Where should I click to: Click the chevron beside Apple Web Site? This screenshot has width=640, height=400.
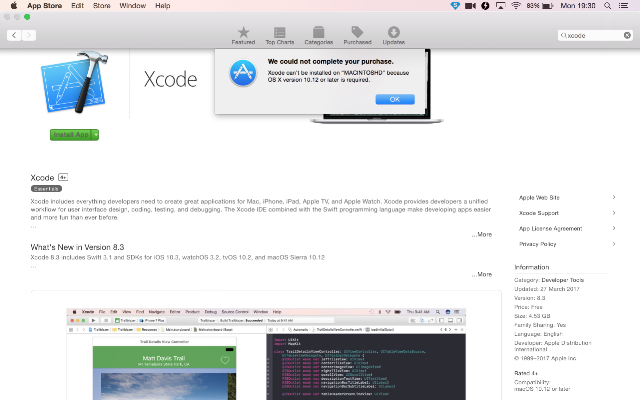[x=613, y=198]
